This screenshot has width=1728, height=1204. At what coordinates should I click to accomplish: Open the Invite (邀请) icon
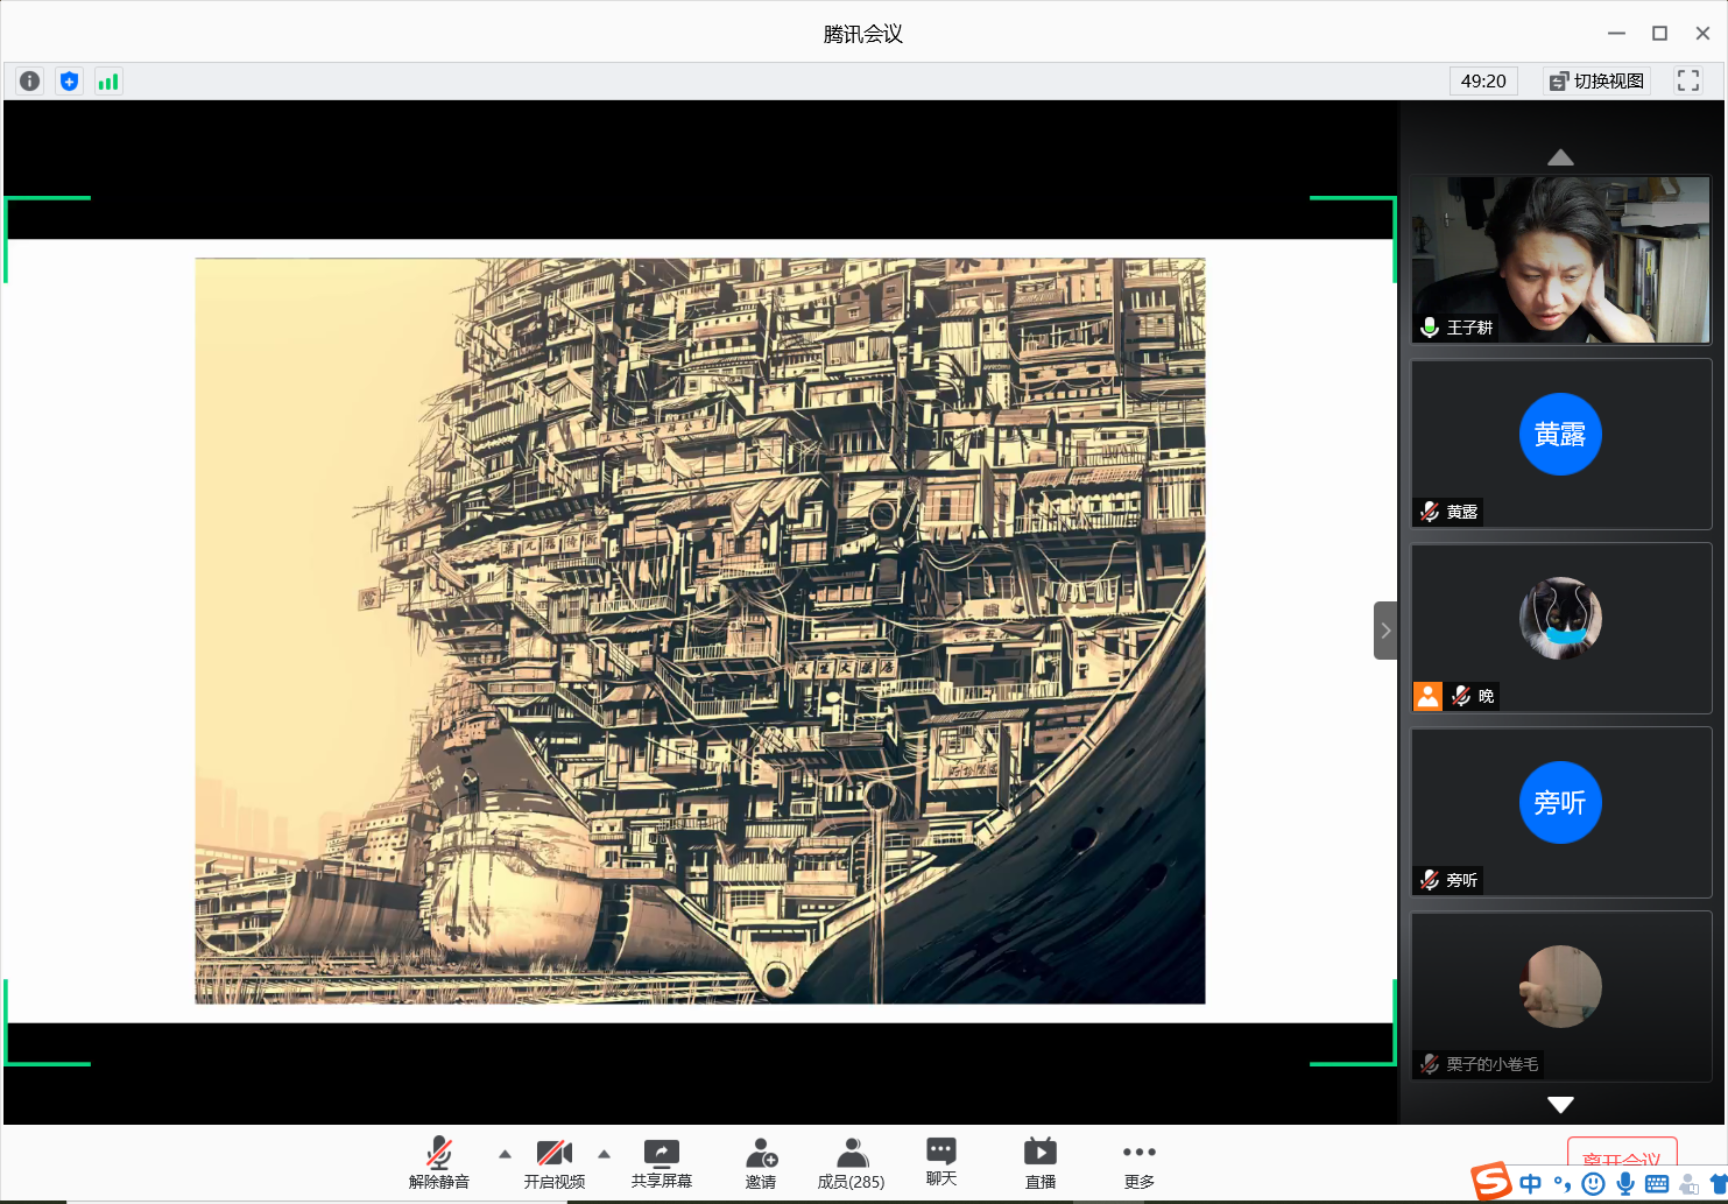[760, 1164]
